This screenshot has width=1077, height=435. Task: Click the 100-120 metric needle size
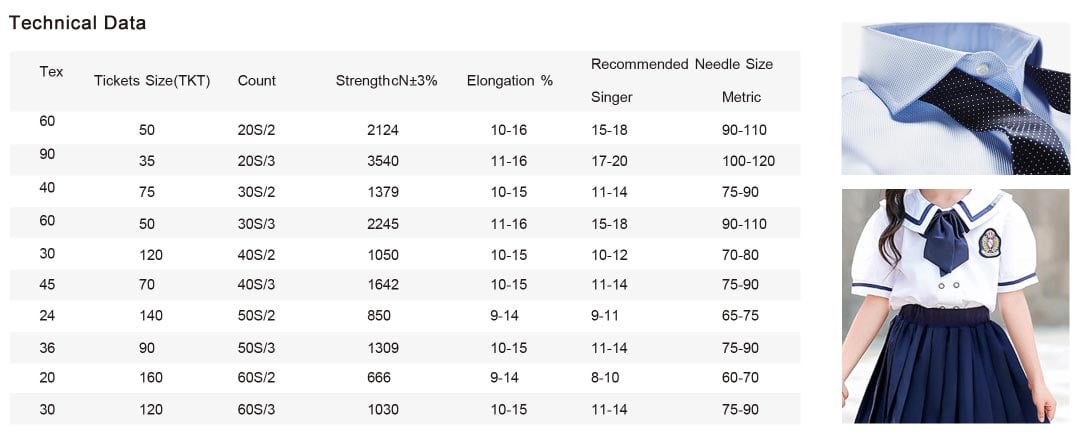tap(748, 161)
